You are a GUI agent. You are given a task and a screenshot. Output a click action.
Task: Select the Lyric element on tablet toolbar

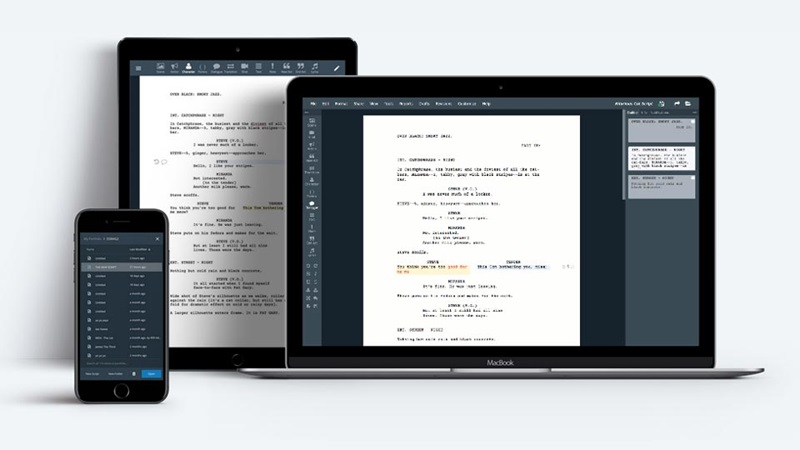[x=315, y=68]
